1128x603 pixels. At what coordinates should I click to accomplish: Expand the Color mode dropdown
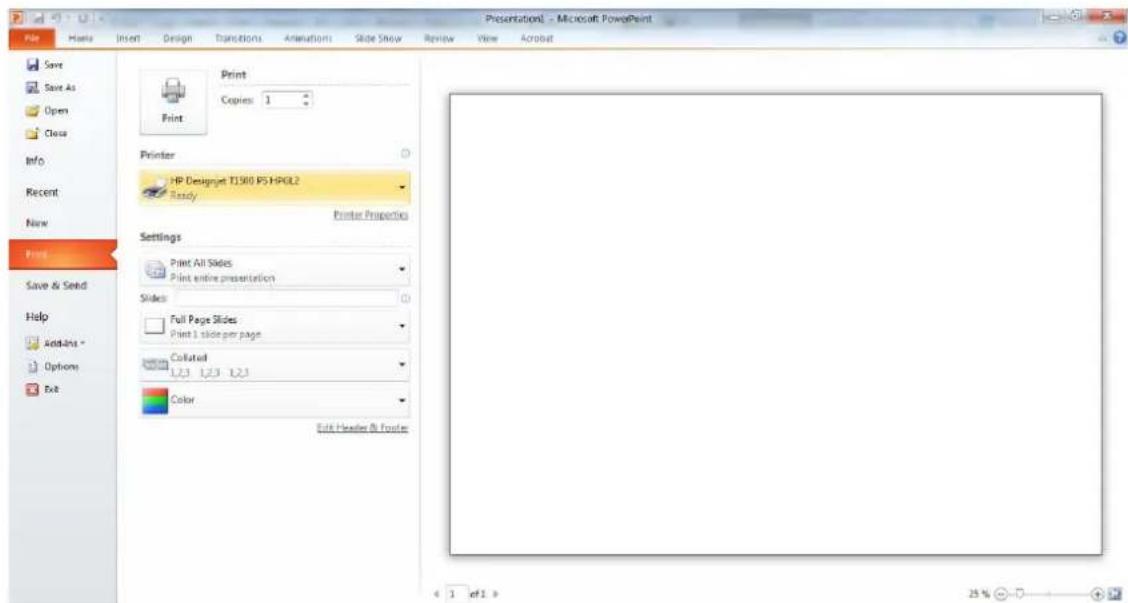pos(402,400)
